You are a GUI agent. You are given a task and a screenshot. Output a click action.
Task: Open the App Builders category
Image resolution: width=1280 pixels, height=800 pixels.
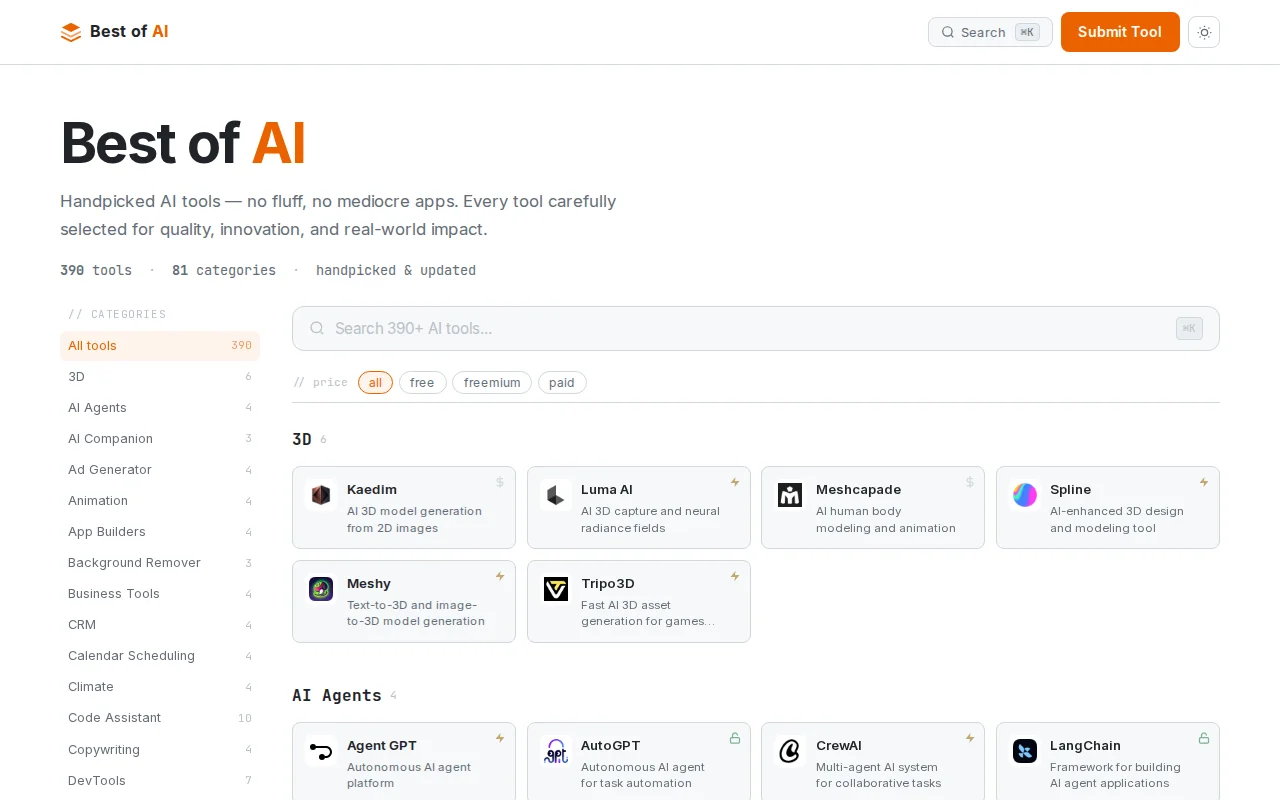(160, 532)
